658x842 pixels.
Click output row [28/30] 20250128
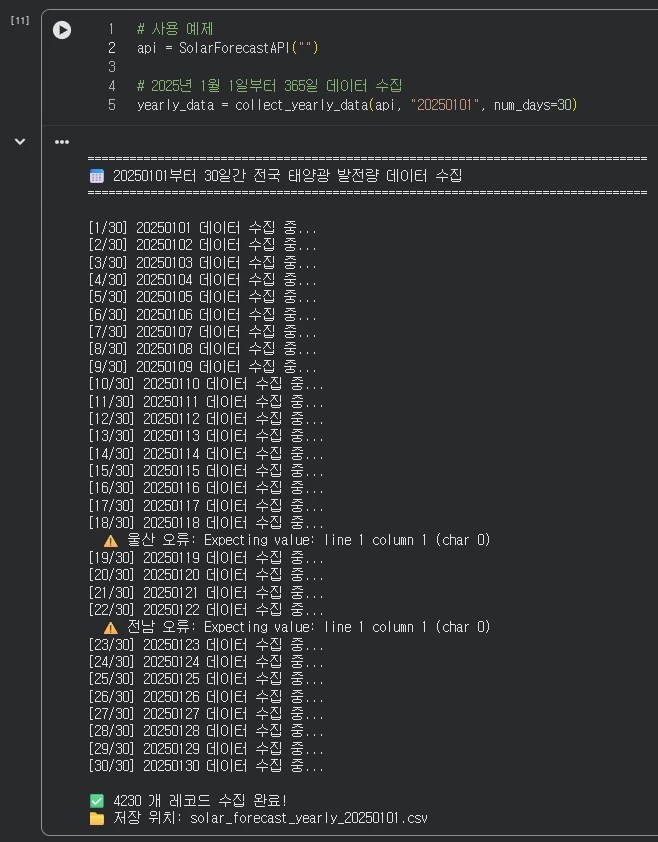coord(206,731)
